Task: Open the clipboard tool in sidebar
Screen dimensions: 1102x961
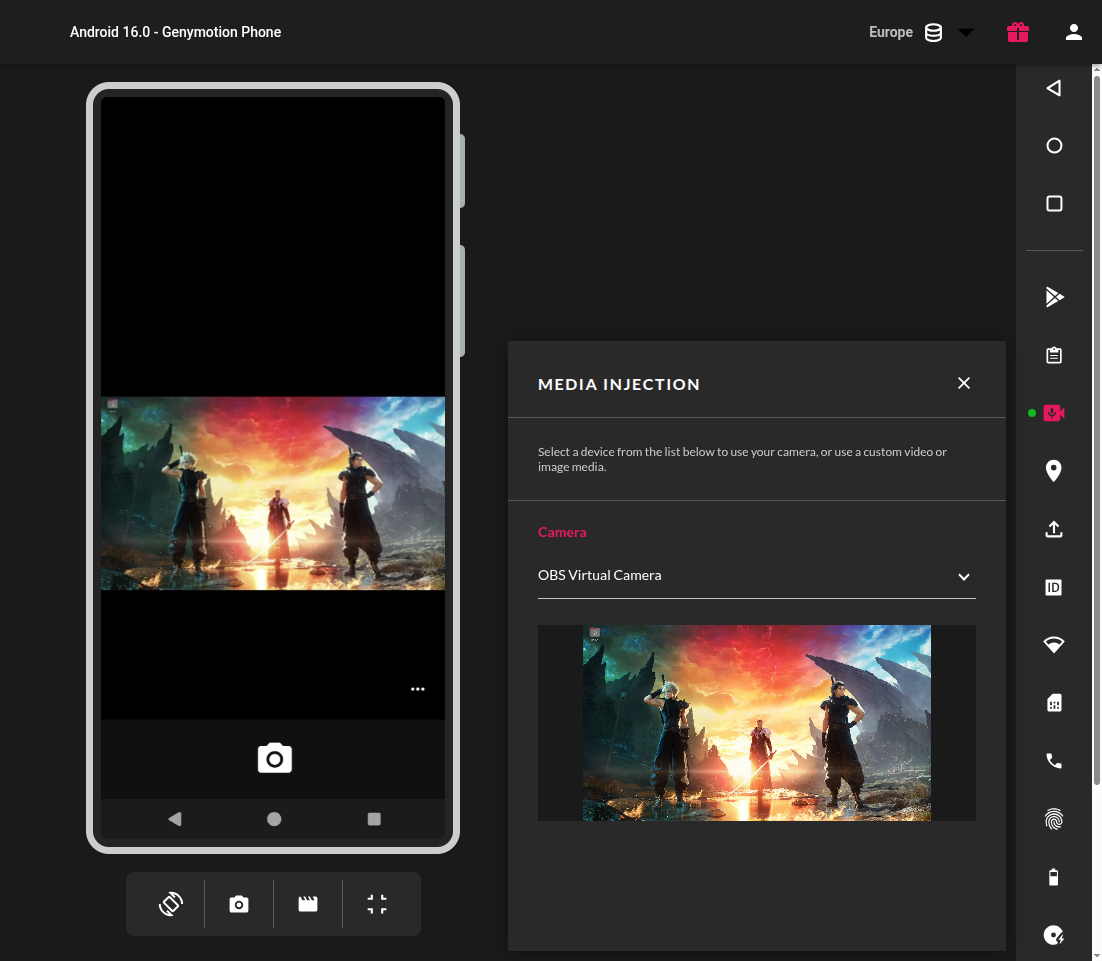Action: [x=1054, y=355]
